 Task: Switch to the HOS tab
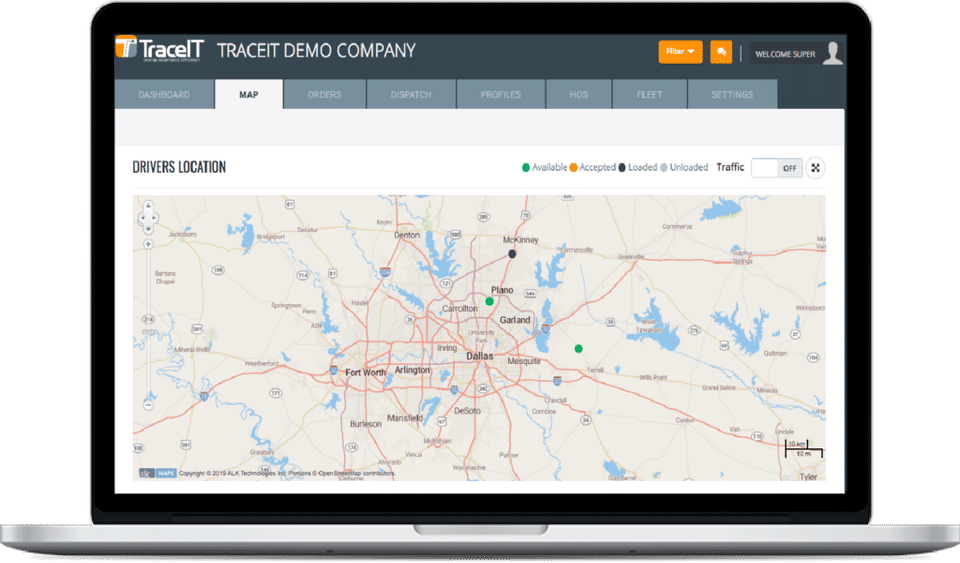click(579, 94)
